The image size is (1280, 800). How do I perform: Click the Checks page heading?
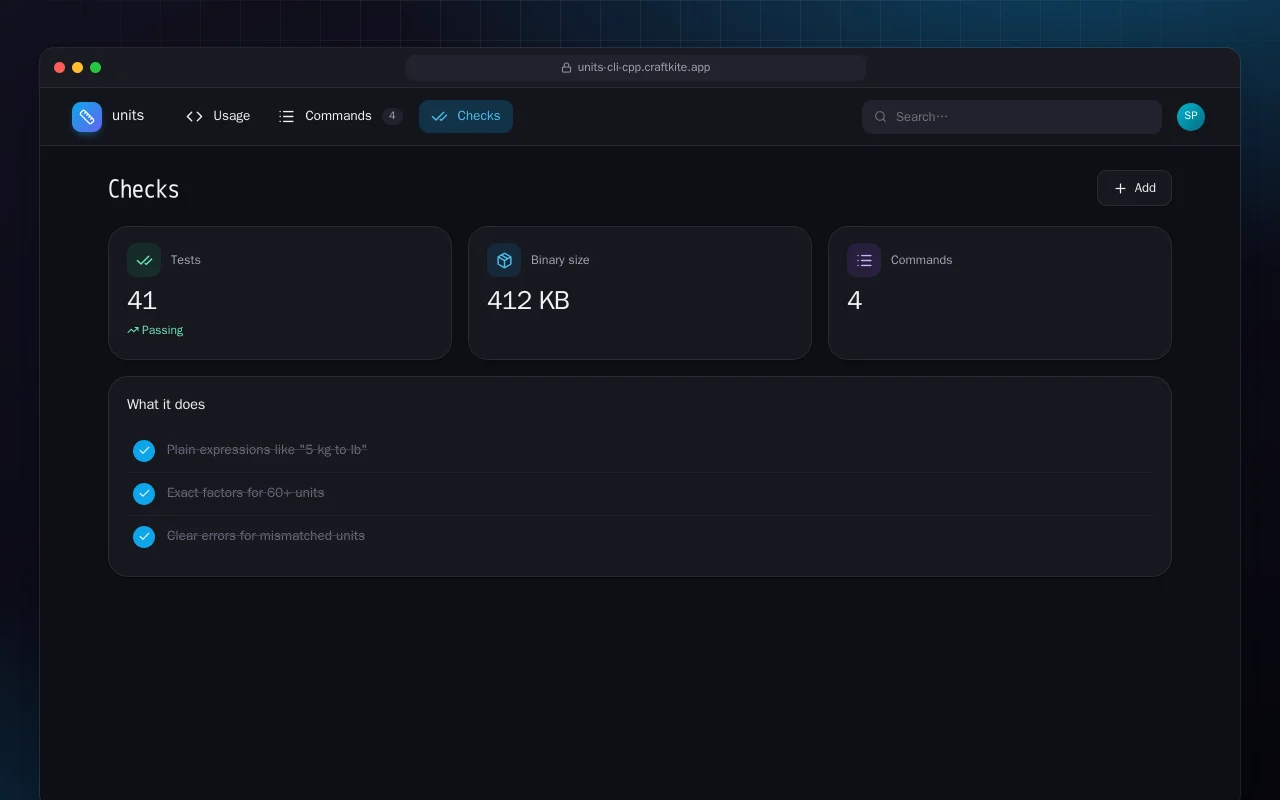point(144,189)
